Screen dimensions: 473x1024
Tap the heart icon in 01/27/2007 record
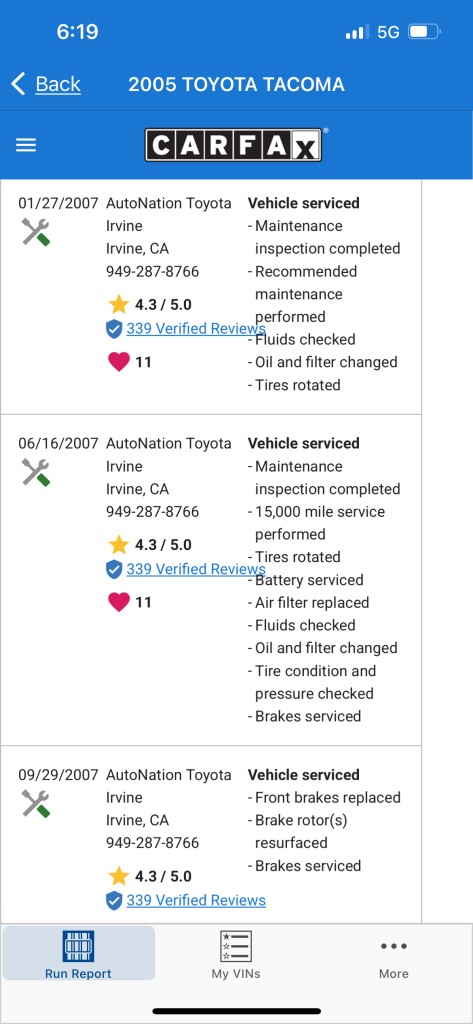tap(119, 362)
